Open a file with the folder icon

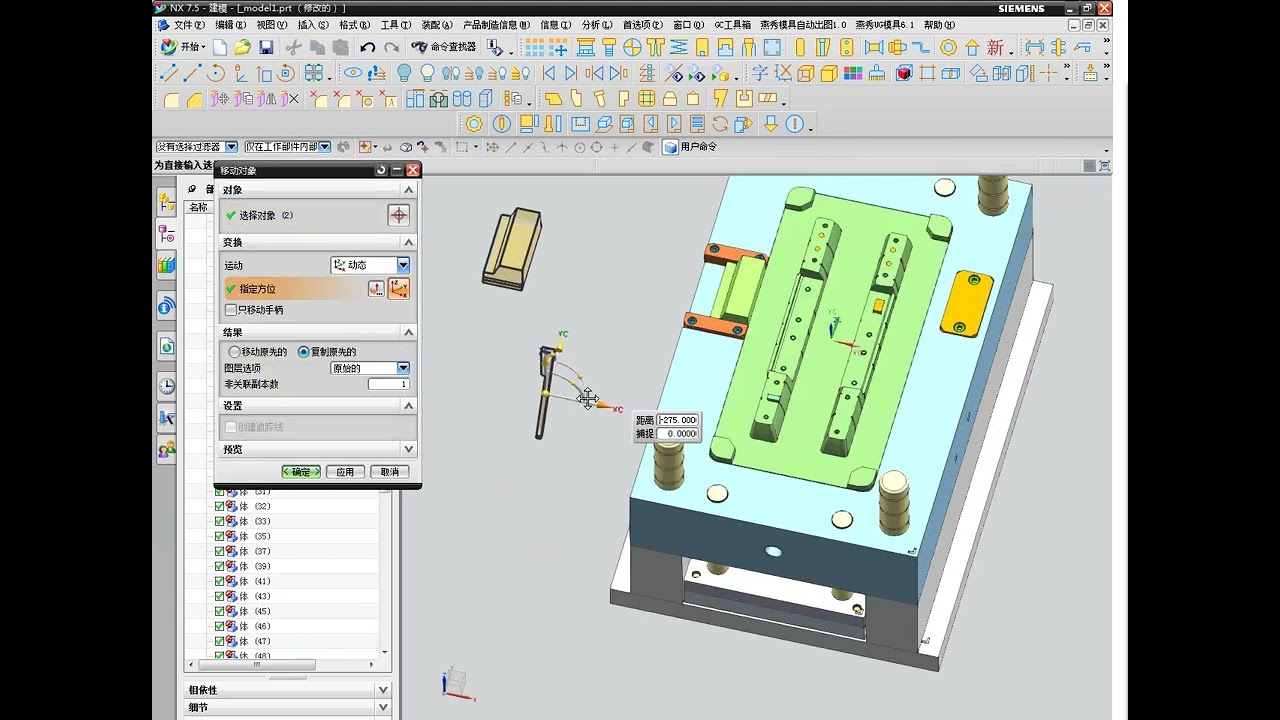243,47
